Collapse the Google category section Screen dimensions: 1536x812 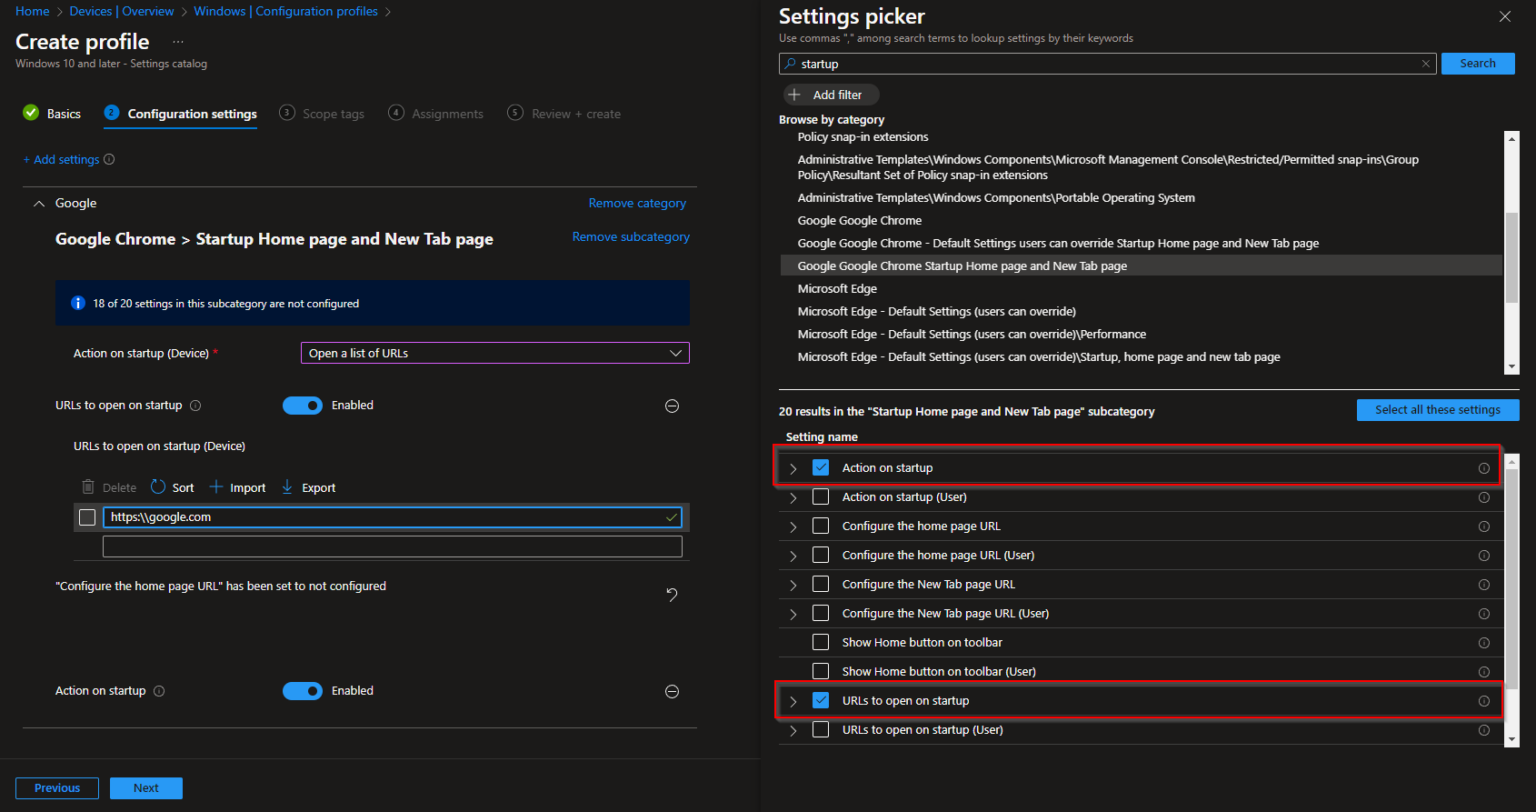tap(39, 204)
